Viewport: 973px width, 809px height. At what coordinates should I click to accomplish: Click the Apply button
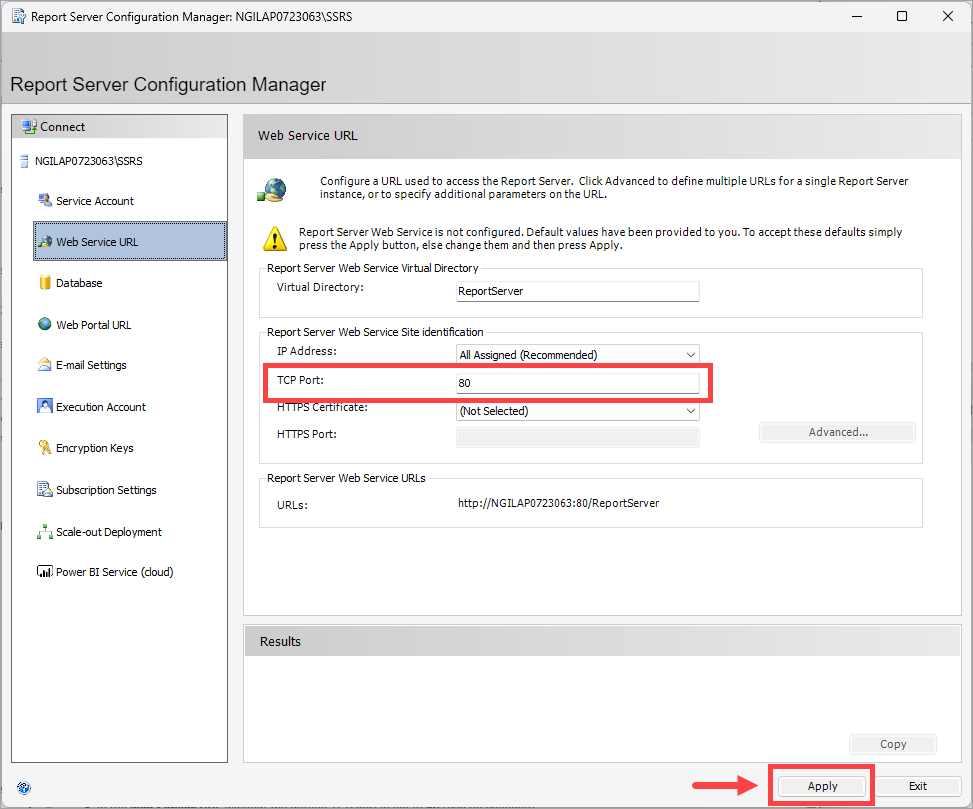point(822,786)
